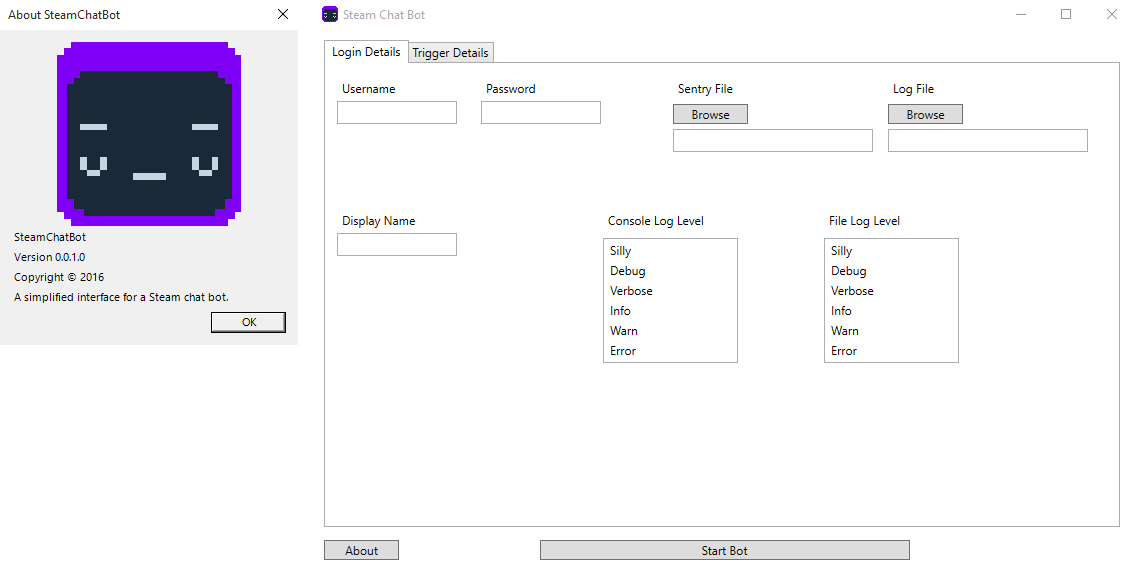Minimize the Steam Chat Bot window
Image resolution: width=1135 pixels, height=574 pixels.
click(x=1021, y=14)
